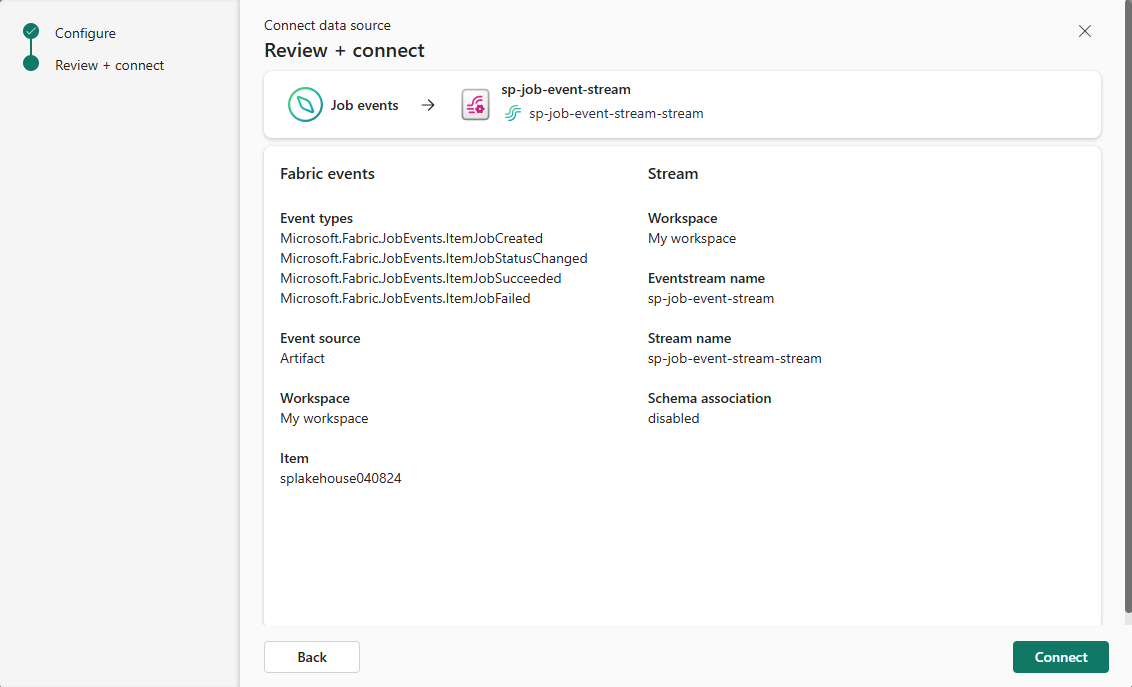Click the Review + connect step dot

click(31, 64)
